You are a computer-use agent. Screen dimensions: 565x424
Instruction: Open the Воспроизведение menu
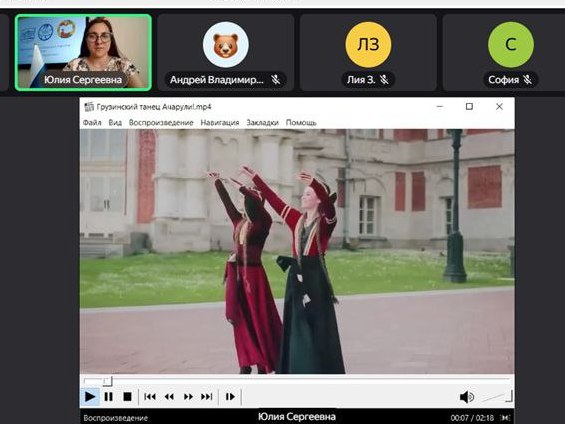(x=161, y=123)
